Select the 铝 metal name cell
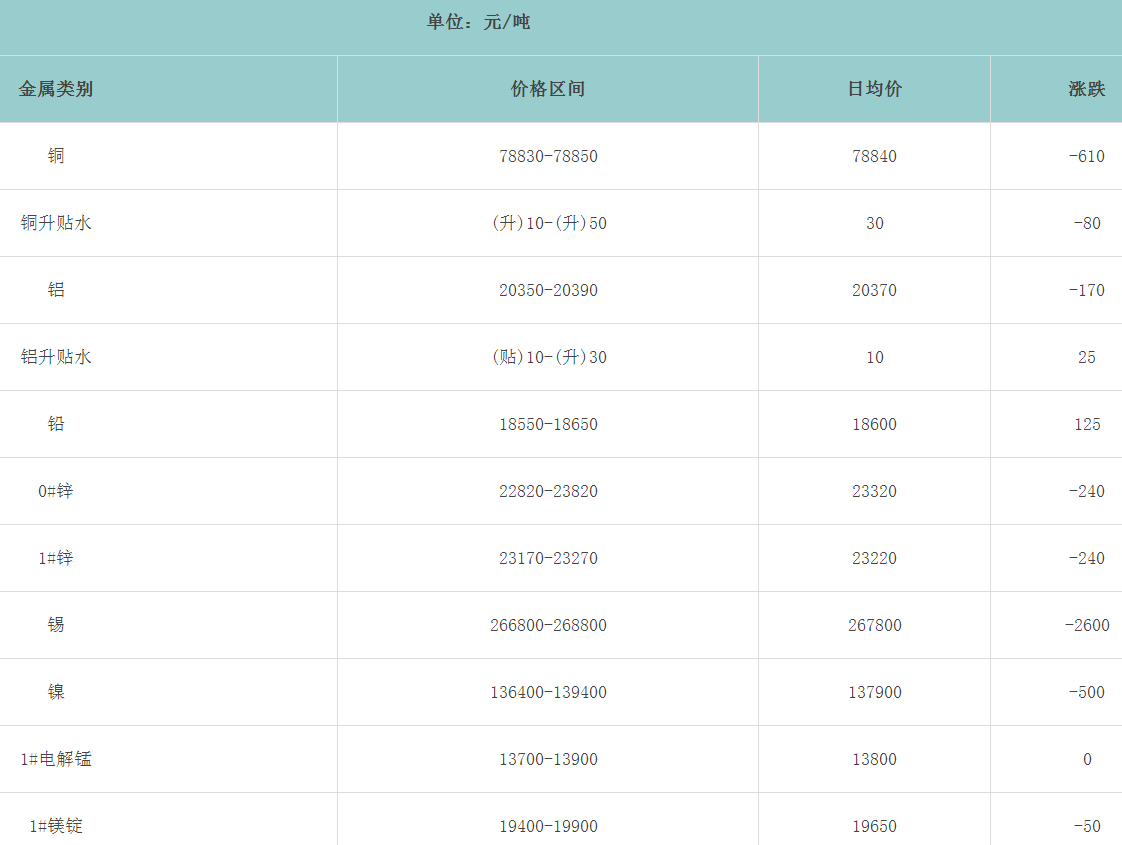This screenshot has height=845, width=1122. coord(56,290)
